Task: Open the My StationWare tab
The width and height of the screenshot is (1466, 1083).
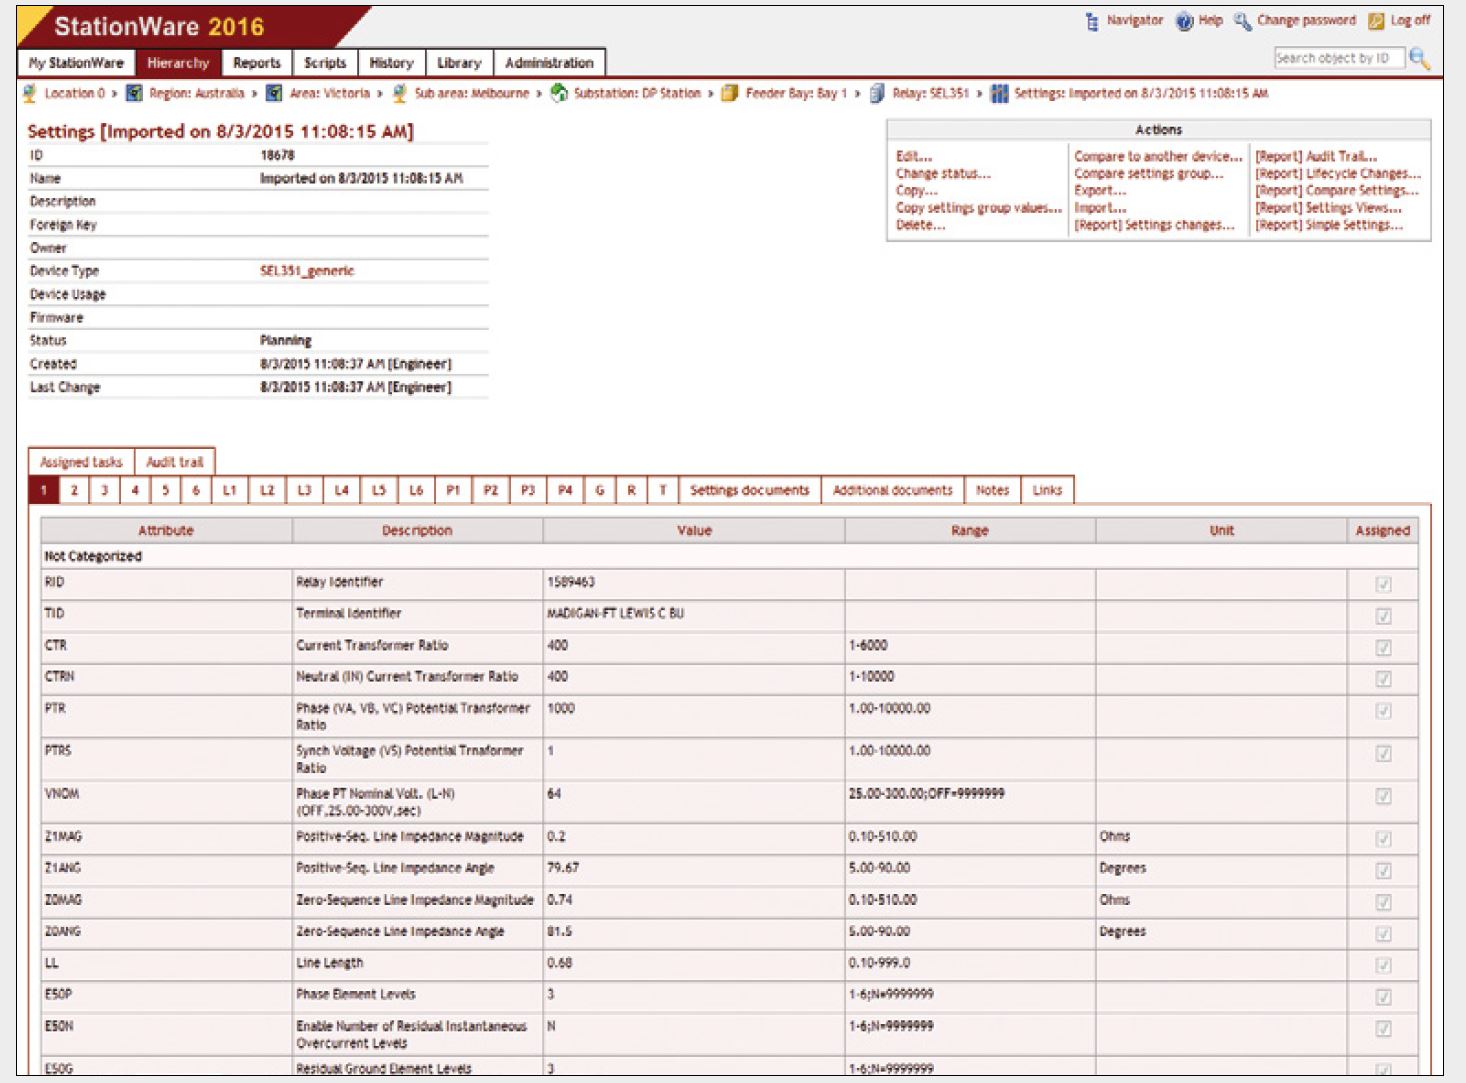Action: tap(77, 63)
